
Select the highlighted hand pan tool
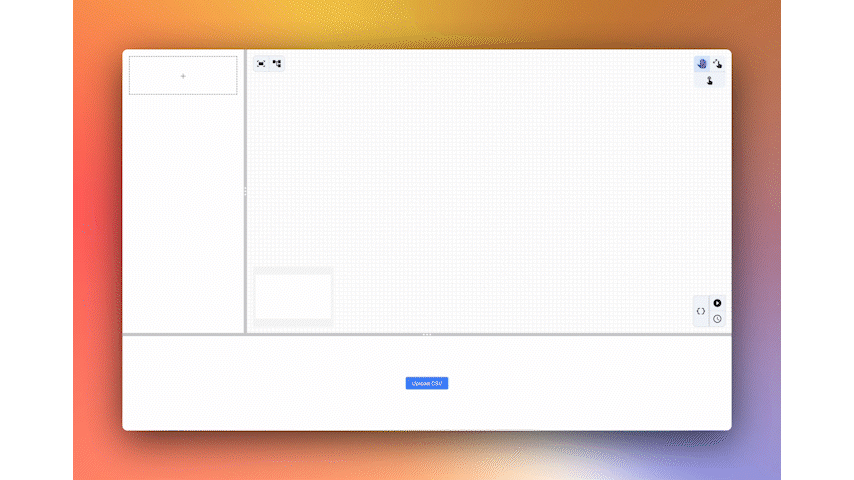click(702, 63)
